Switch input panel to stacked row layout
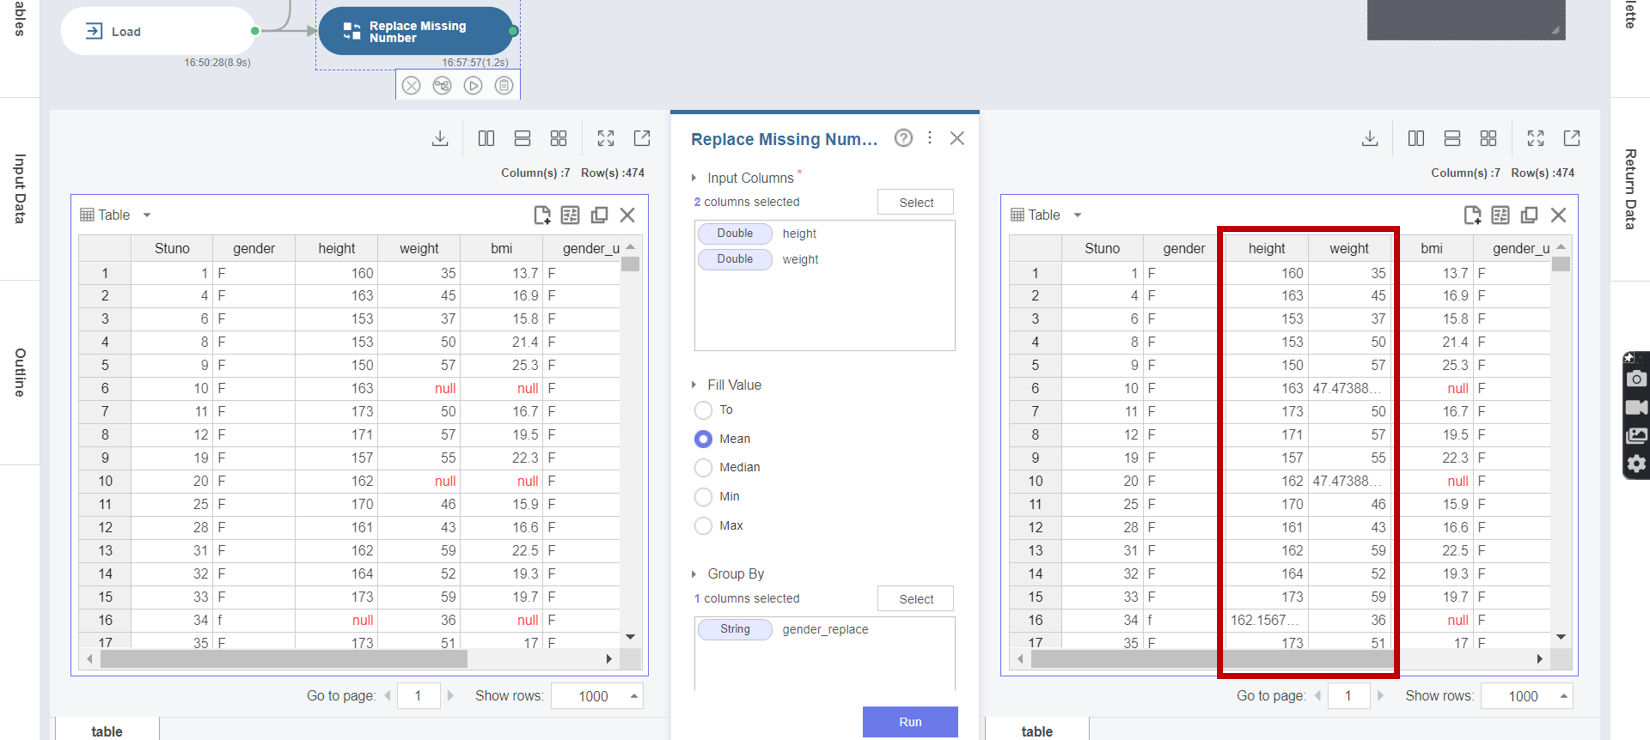Screen dimensions: 1650x740 coord(522,138)
